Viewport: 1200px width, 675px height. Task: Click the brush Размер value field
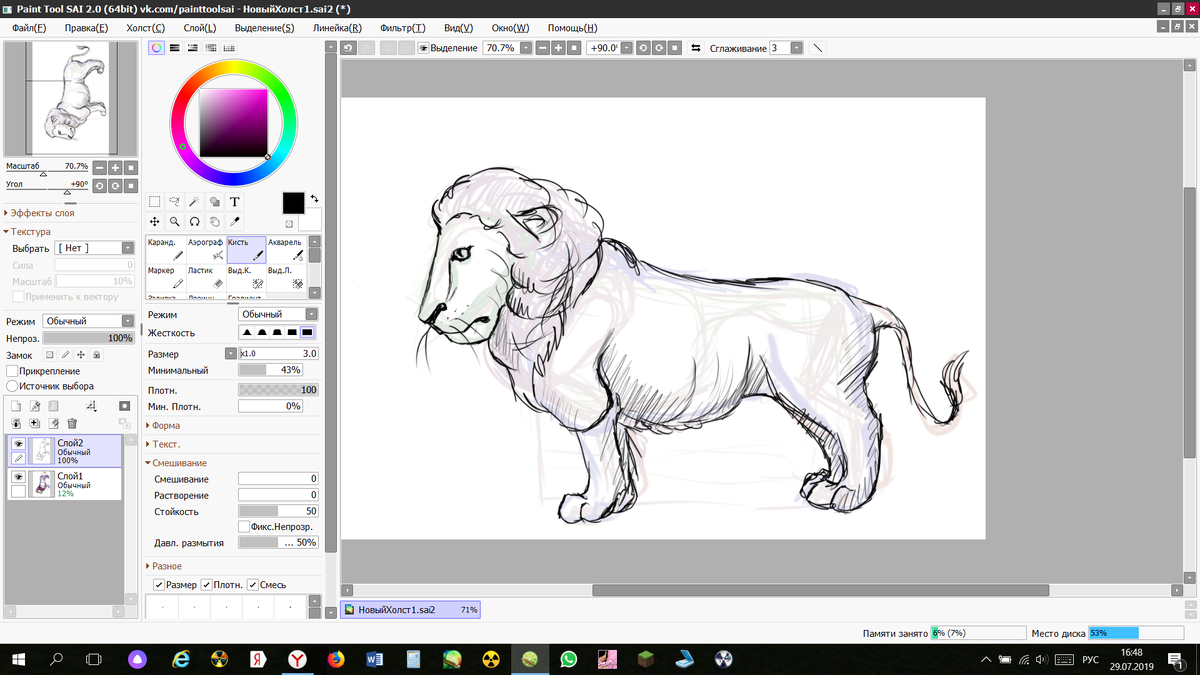pos(279,353)
